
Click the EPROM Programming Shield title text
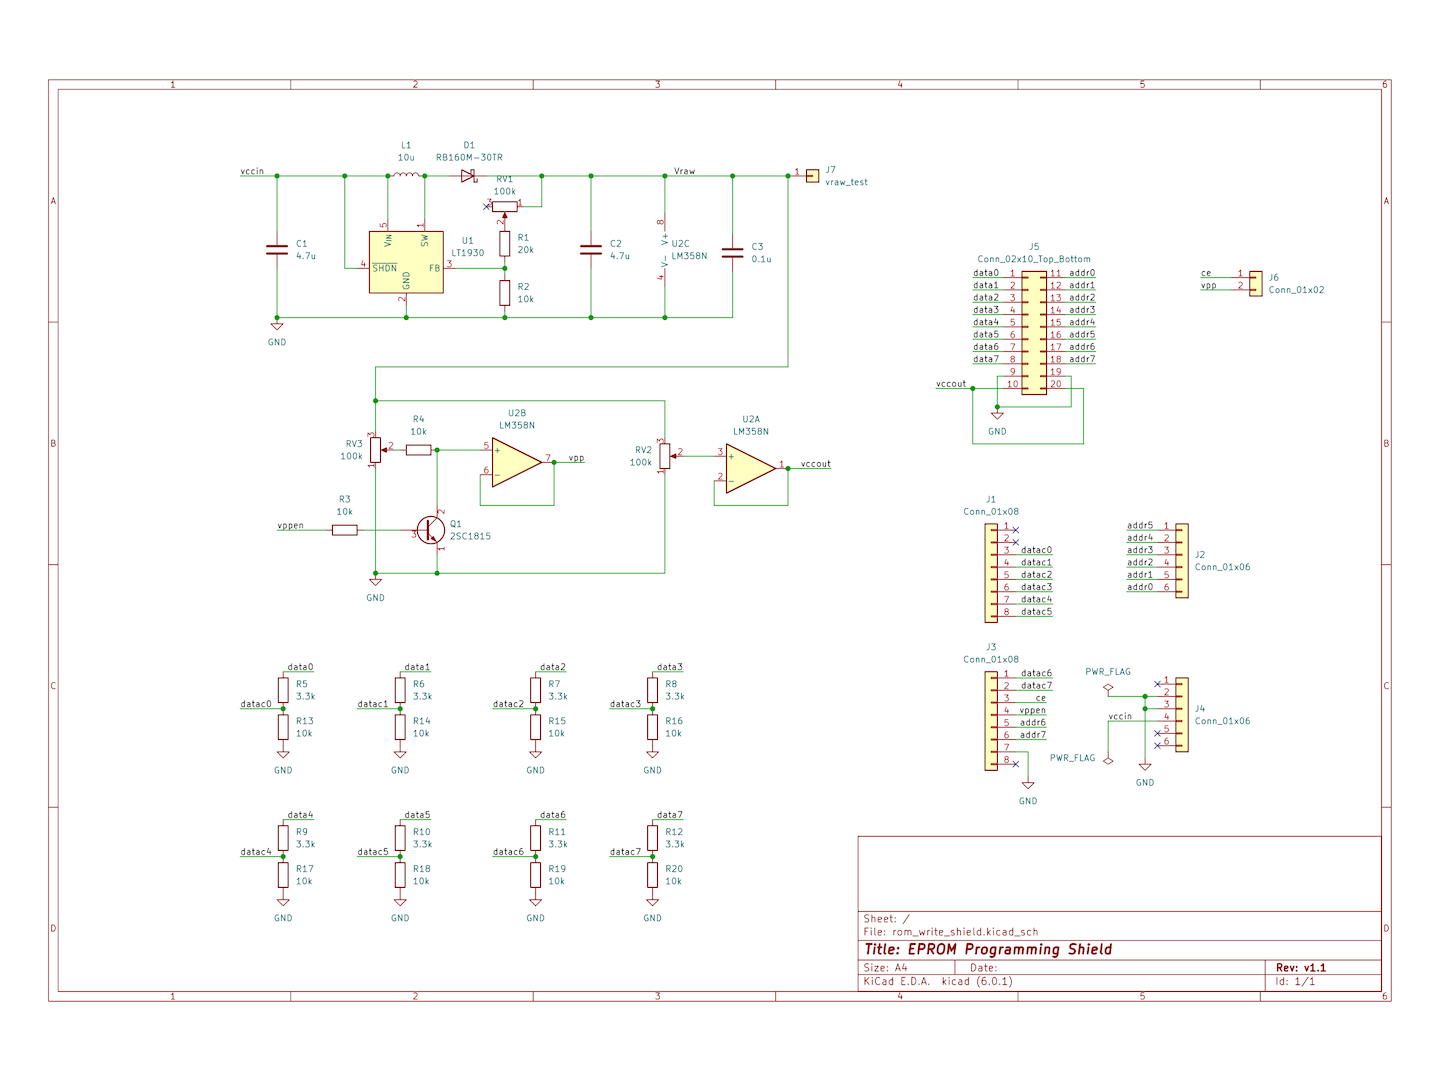[988, 950]
